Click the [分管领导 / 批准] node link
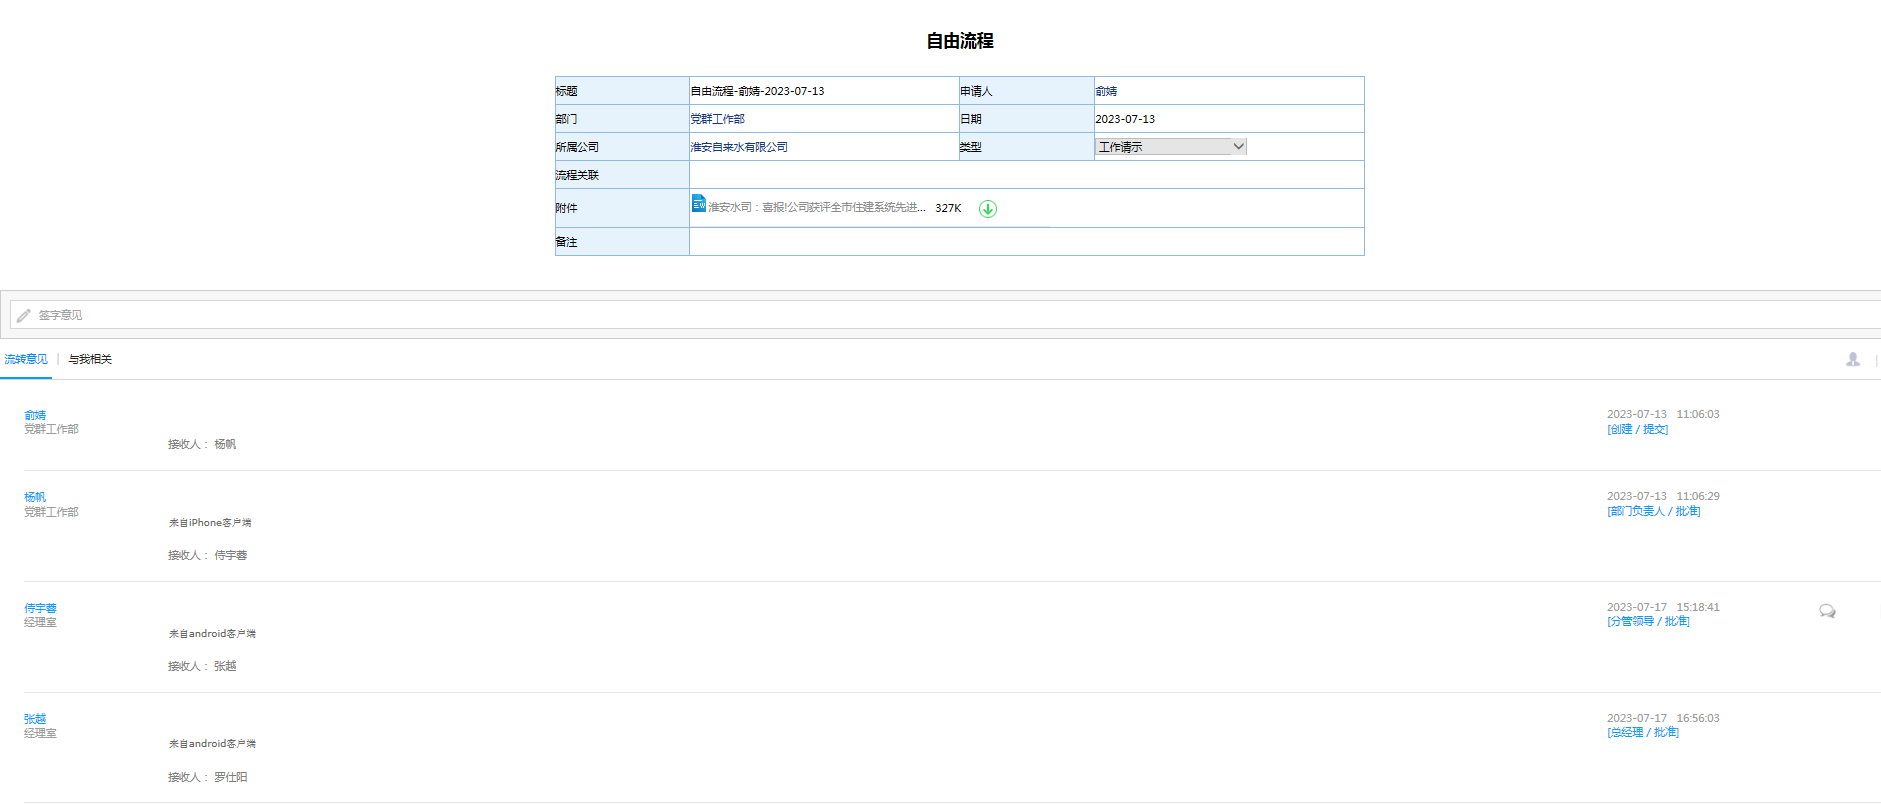The image size is (1881, 804). tap(1648, 621)
